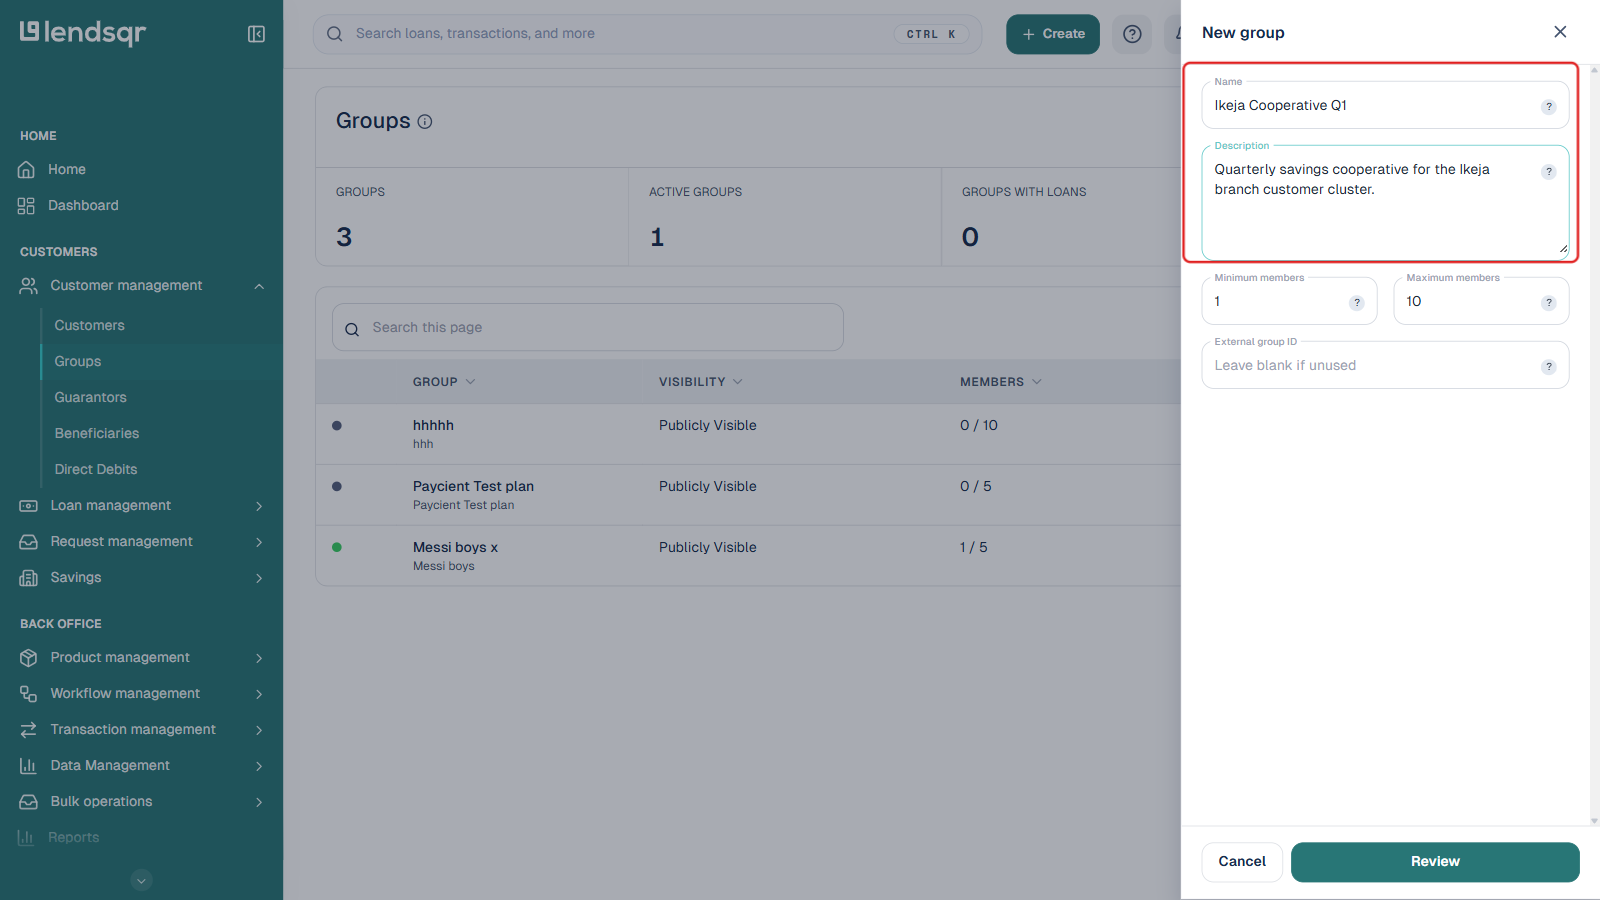Open the Direct Debits submenu item
The width and height of the screenshot is (1600, 900).
(x=96, y=469)
